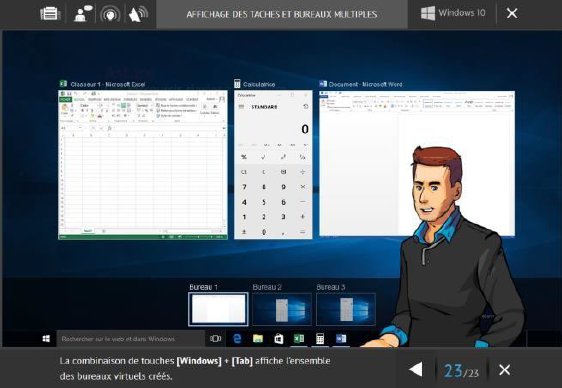
Task: Open File Explorer from the taskbar
Action: [258, 339]
